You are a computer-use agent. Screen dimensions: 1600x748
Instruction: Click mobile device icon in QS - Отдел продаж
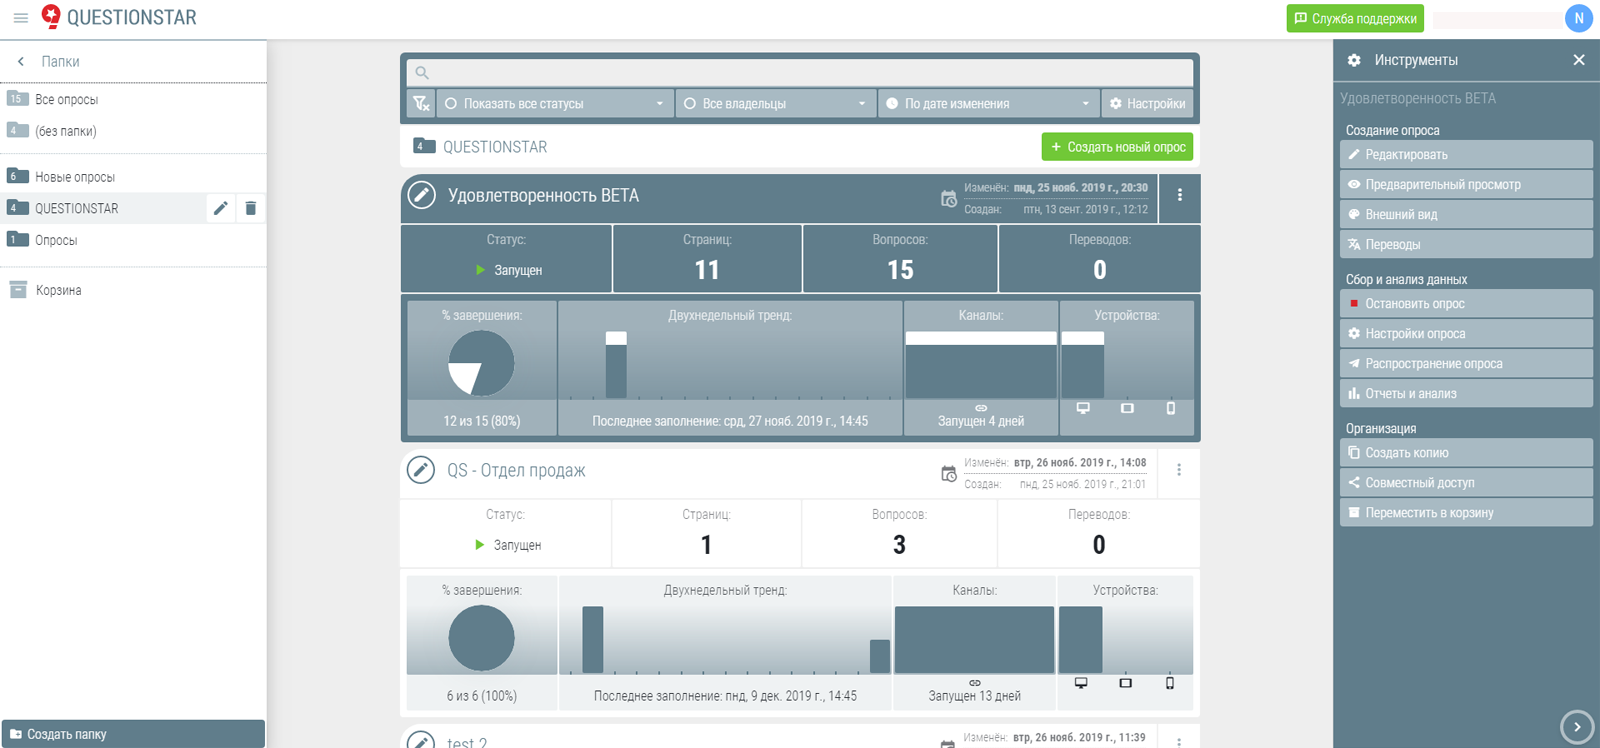pyautogui.click(x=1170, y=683)
